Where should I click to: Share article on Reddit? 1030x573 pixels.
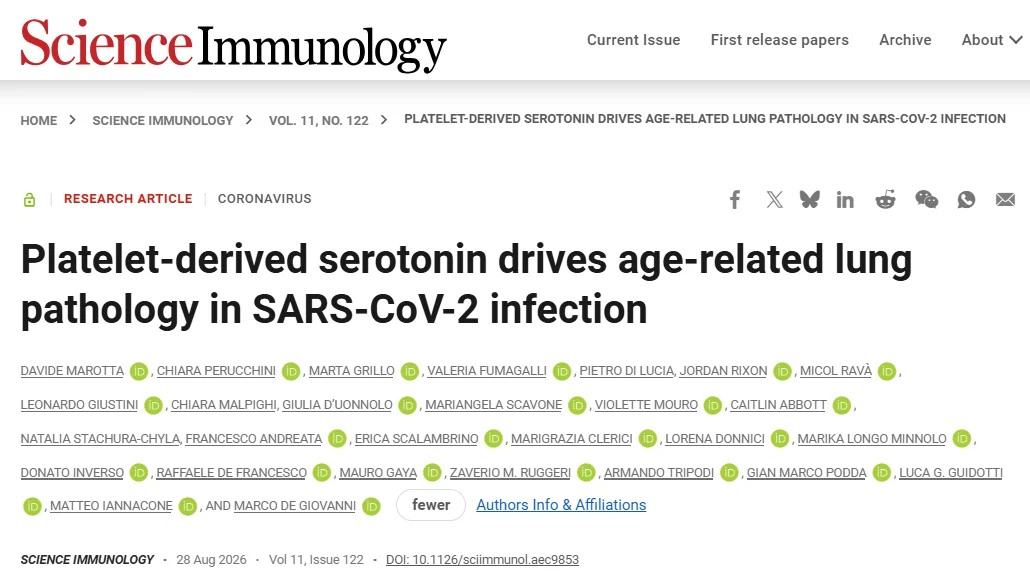pos(885,199)
